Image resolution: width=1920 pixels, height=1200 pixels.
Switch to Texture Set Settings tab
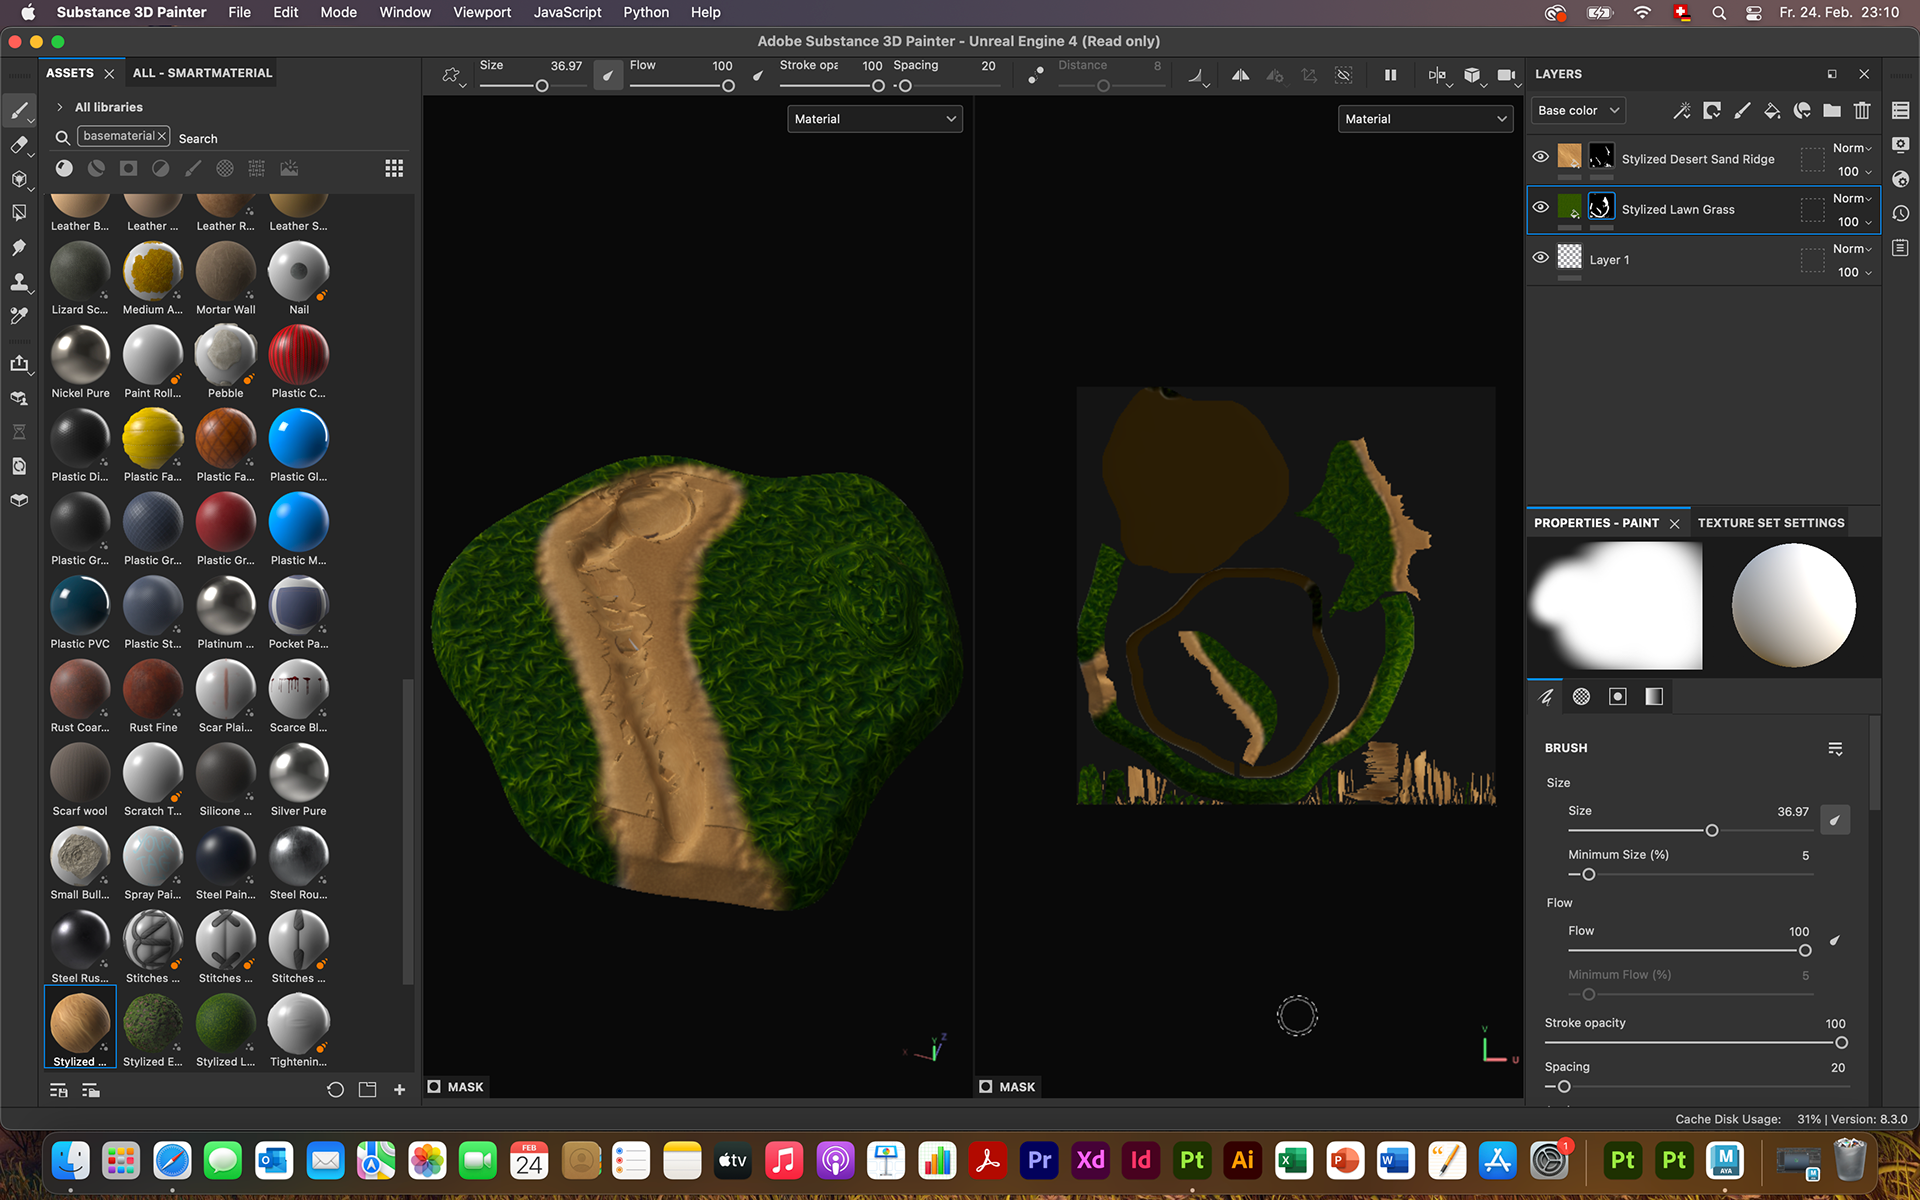pyautogui.click(x=1770, y=523)
